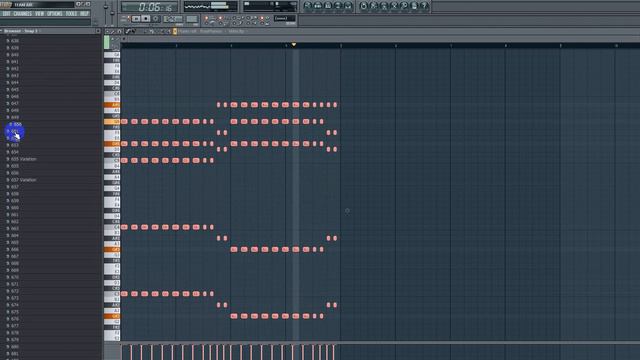
Task: Click the Play button in transport
Action: coord(136,19)
